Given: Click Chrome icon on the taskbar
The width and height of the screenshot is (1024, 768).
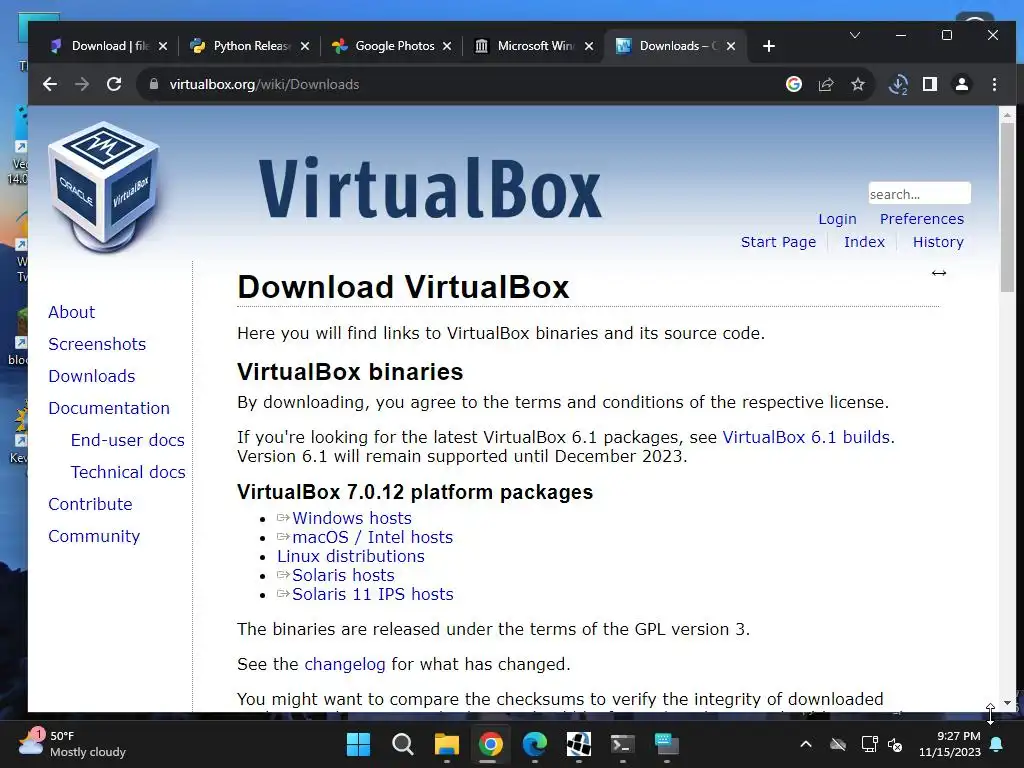Looking at the screenshot, I should [490, 744].
